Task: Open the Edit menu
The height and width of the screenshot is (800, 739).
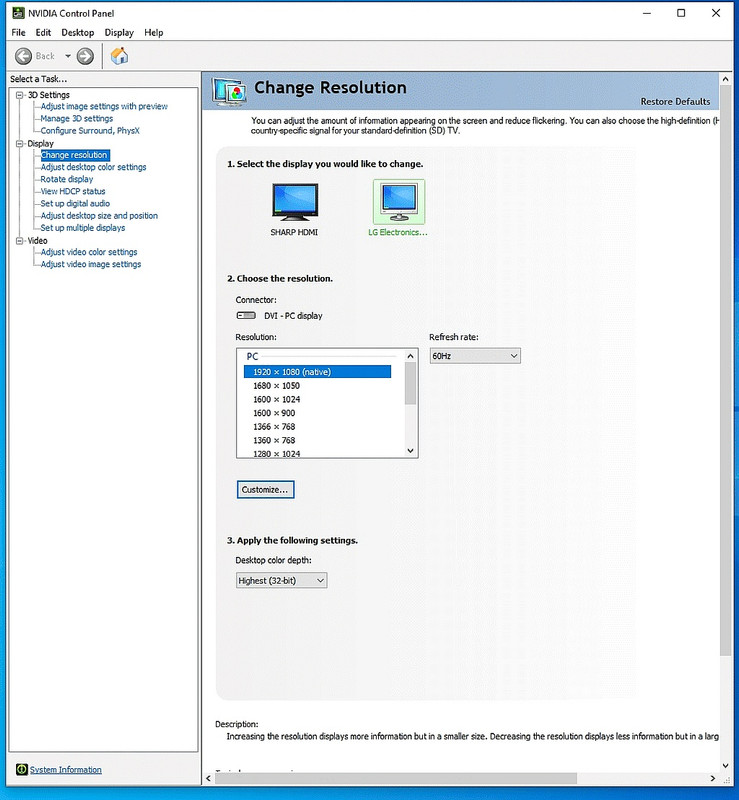Action: (x=43, y=33)
